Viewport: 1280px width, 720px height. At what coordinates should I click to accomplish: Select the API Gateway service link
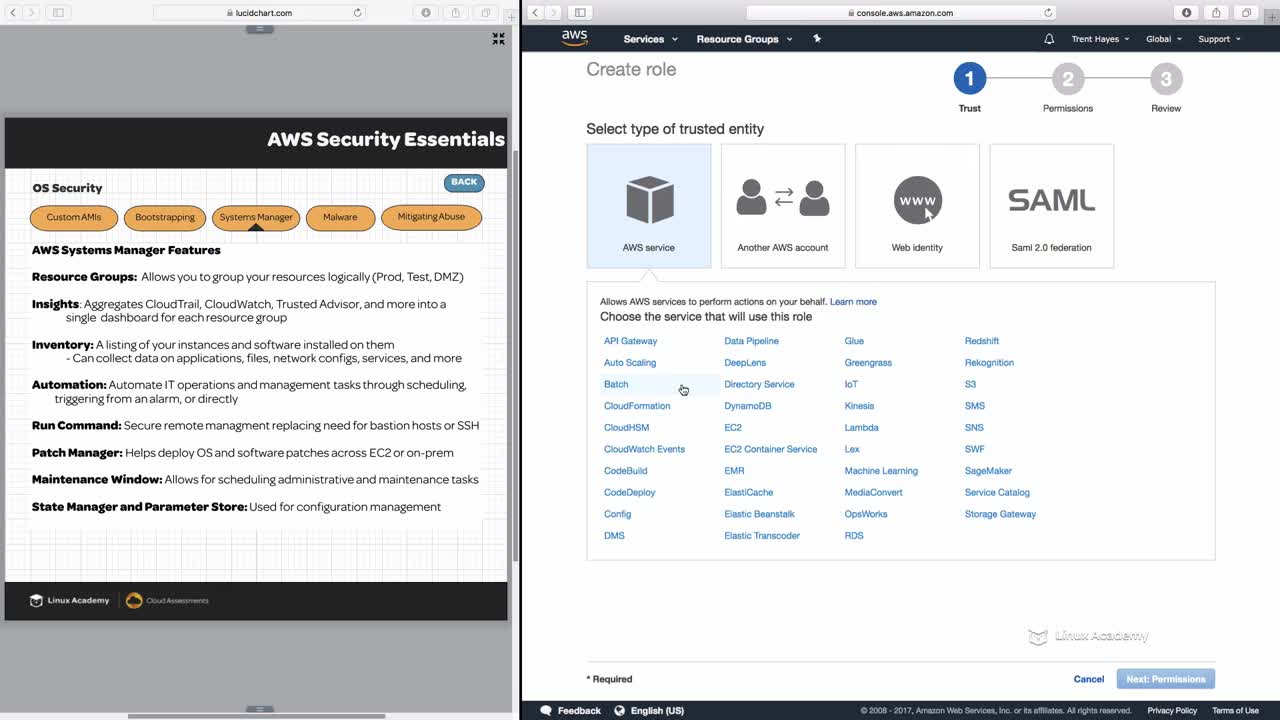[x=630, y=341]
